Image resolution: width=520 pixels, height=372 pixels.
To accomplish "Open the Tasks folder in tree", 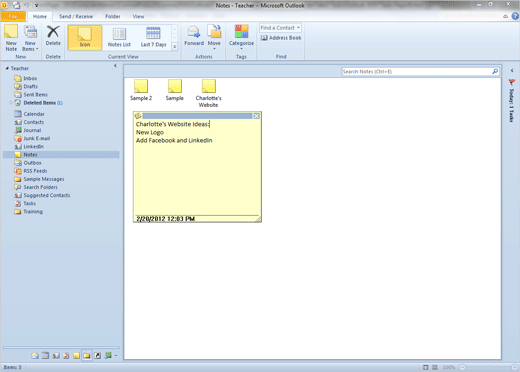I will [29, 203].
